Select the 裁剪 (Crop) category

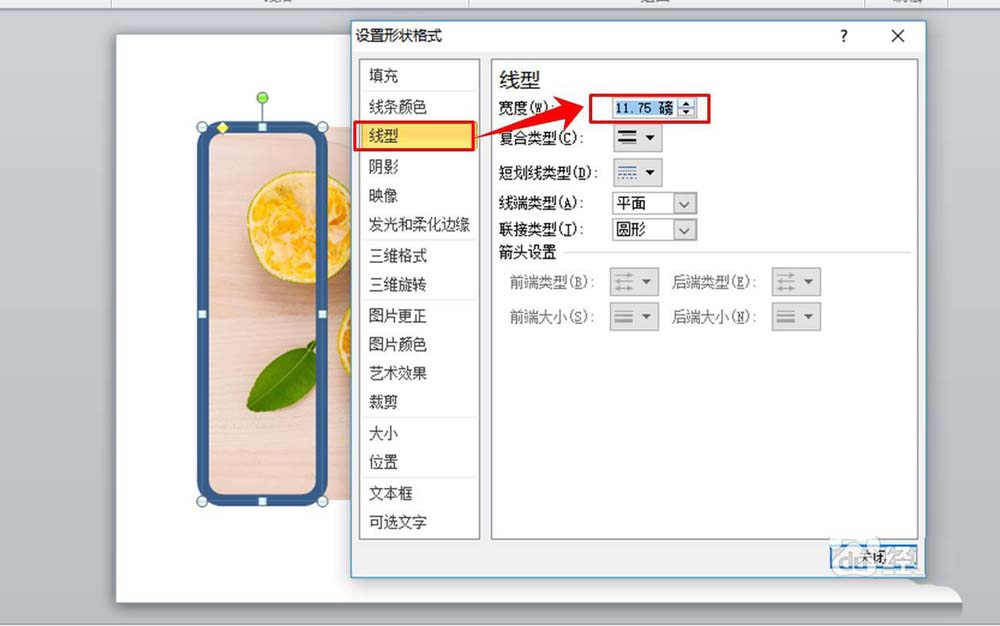383,402
